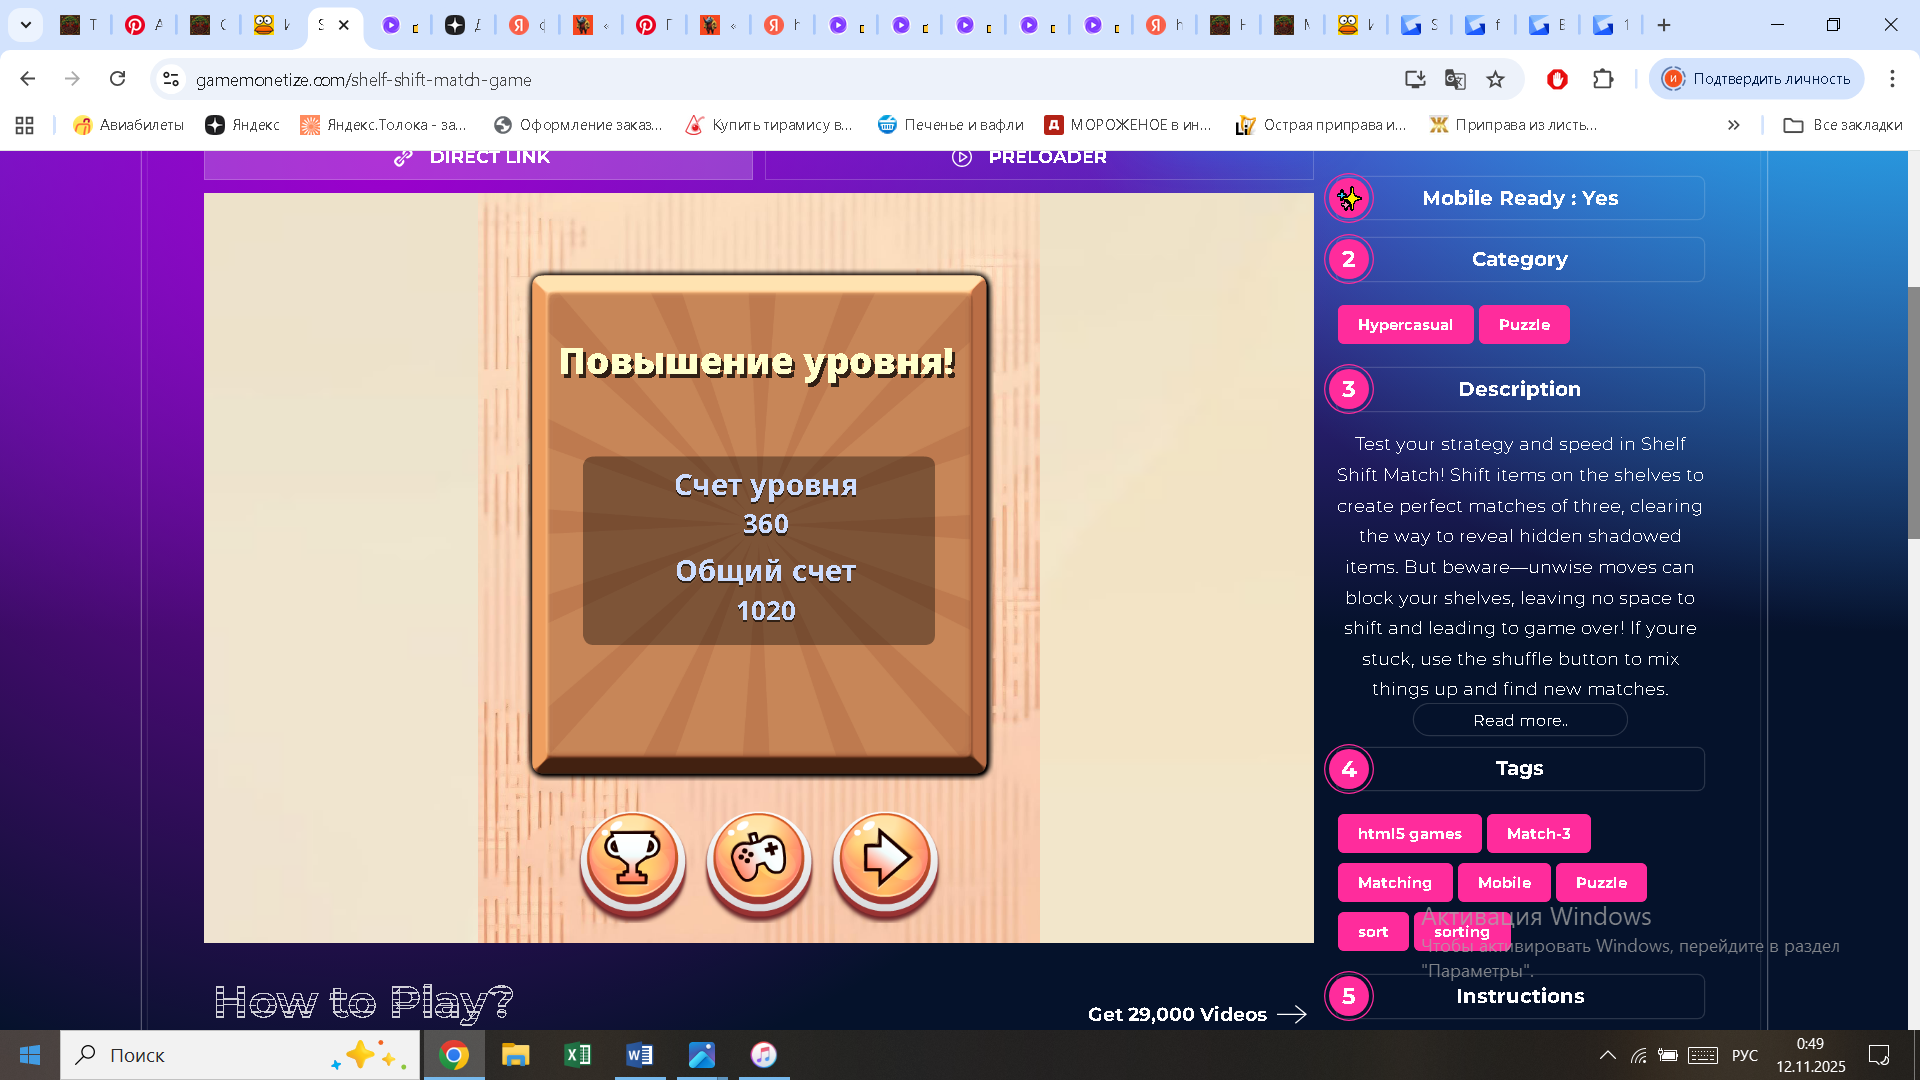The height and width of the screenshot is (1080, 1920).
Task: Select the Match-3 tag
Action: 1538,833
